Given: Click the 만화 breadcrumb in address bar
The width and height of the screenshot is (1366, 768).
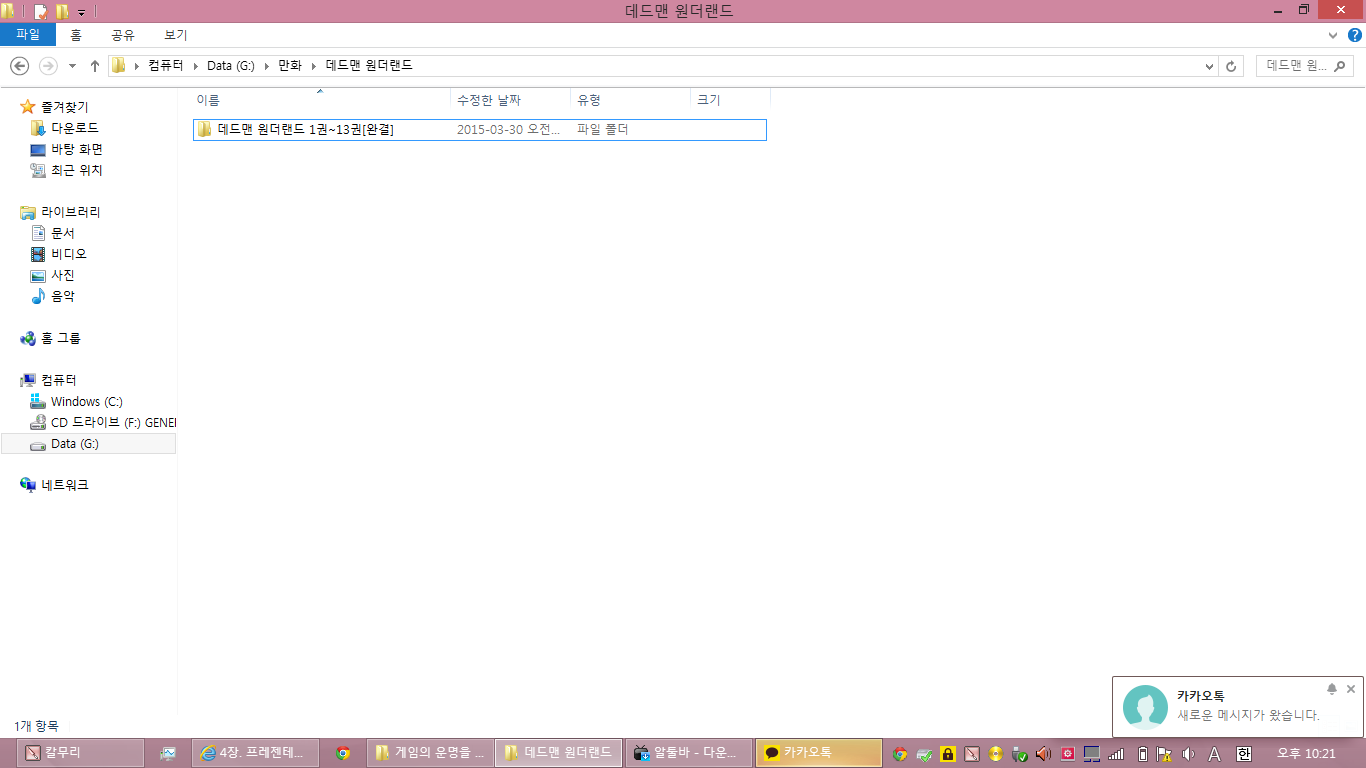Looking at the screenshot, I should [x=290, y=66].
